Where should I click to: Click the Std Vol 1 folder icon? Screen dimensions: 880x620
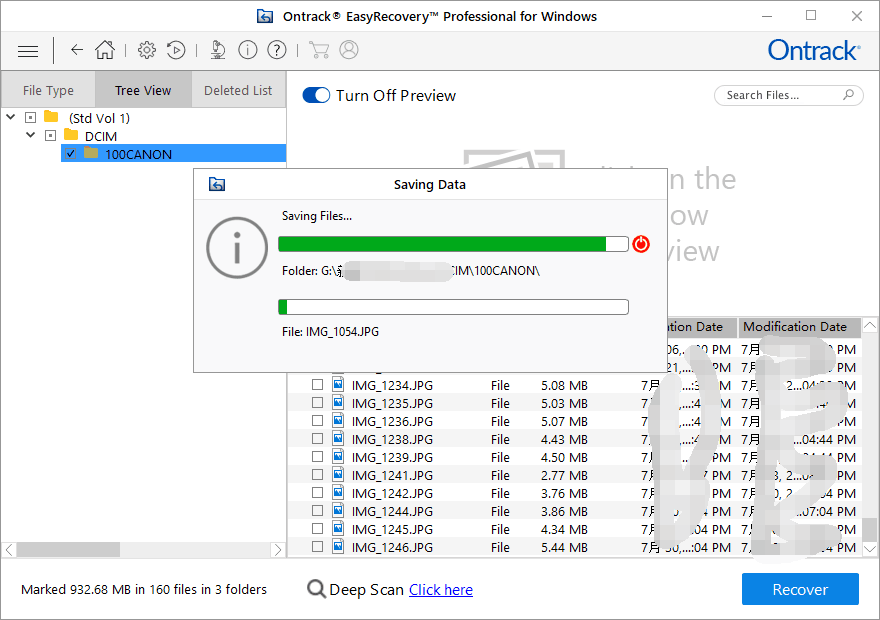click(51, 117)
